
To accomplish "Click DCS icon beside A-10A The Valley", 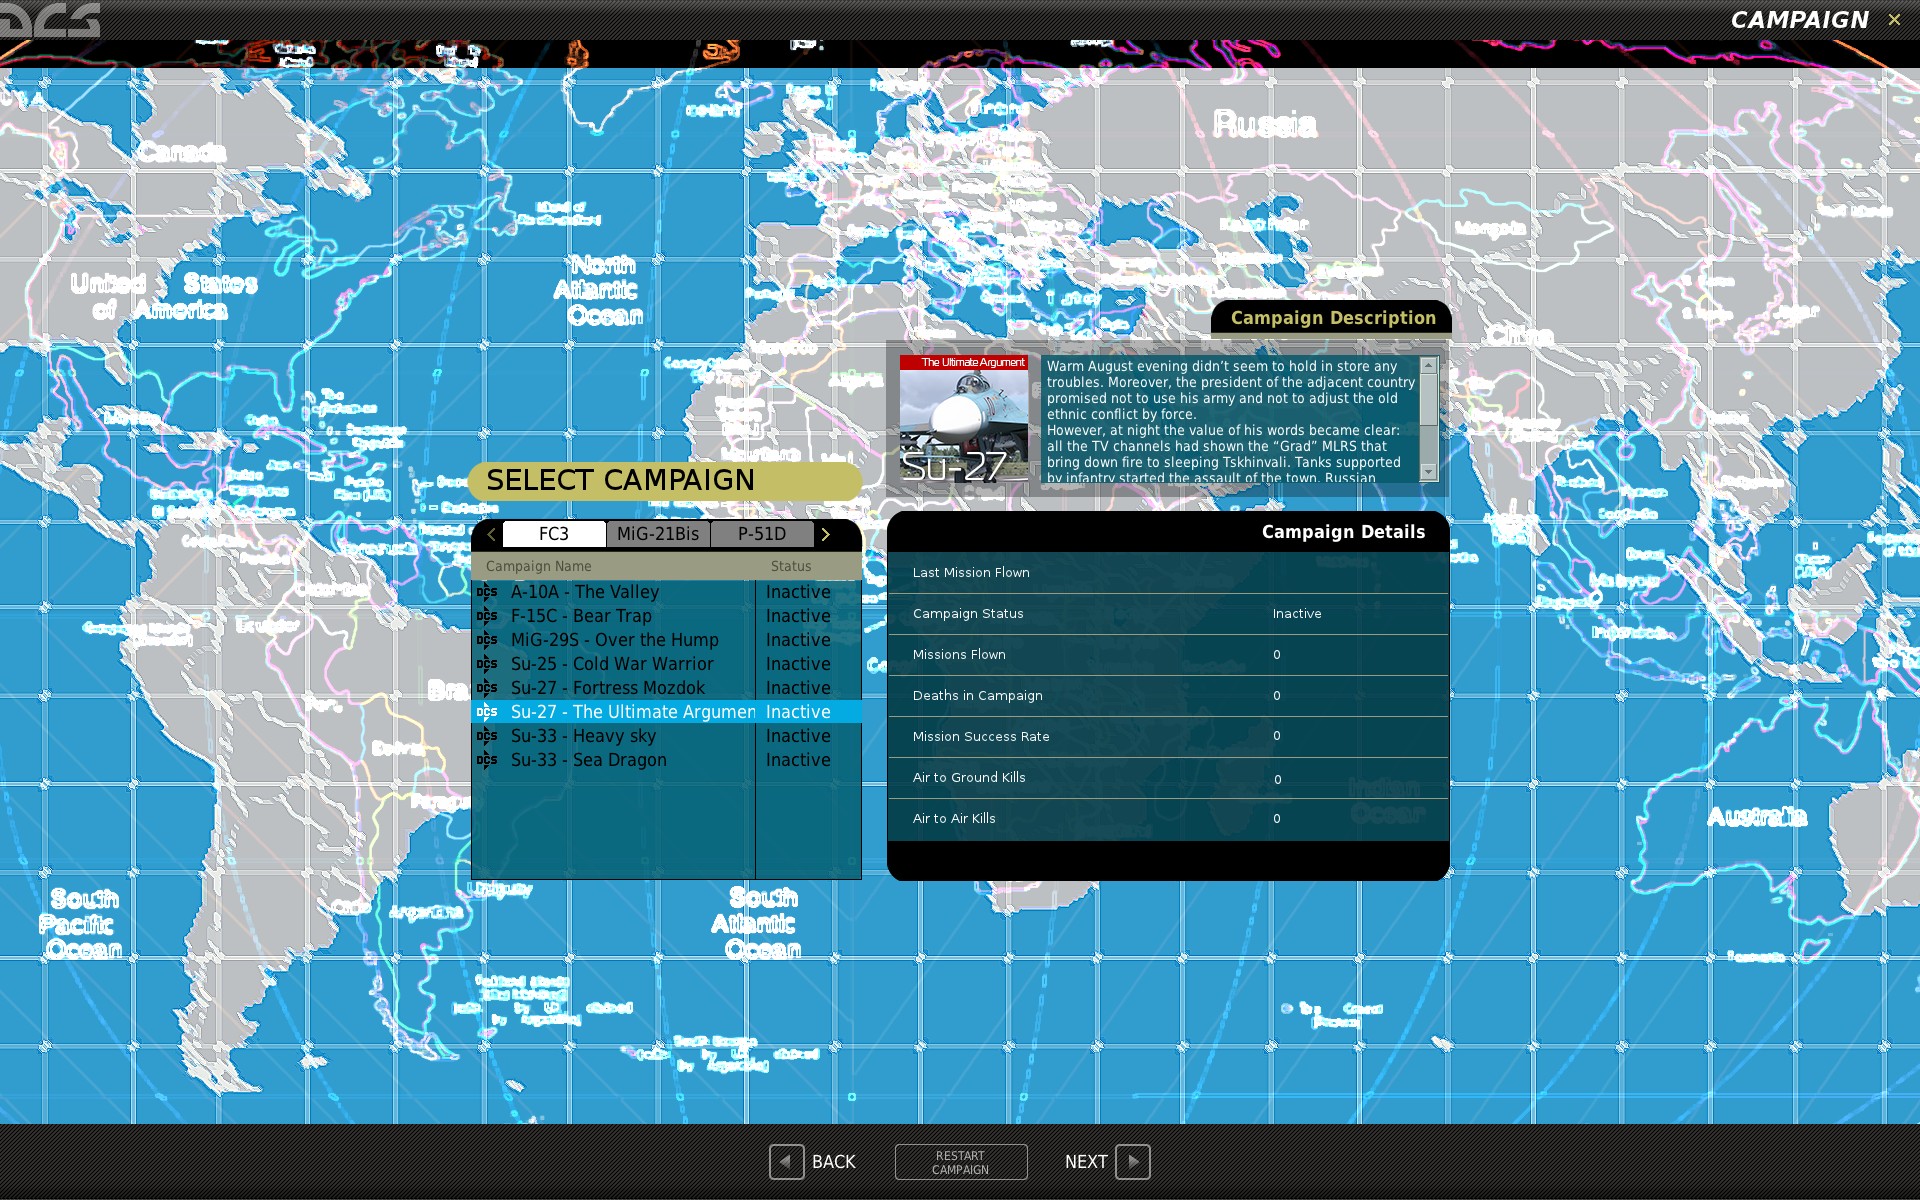I will coord(487,592).
